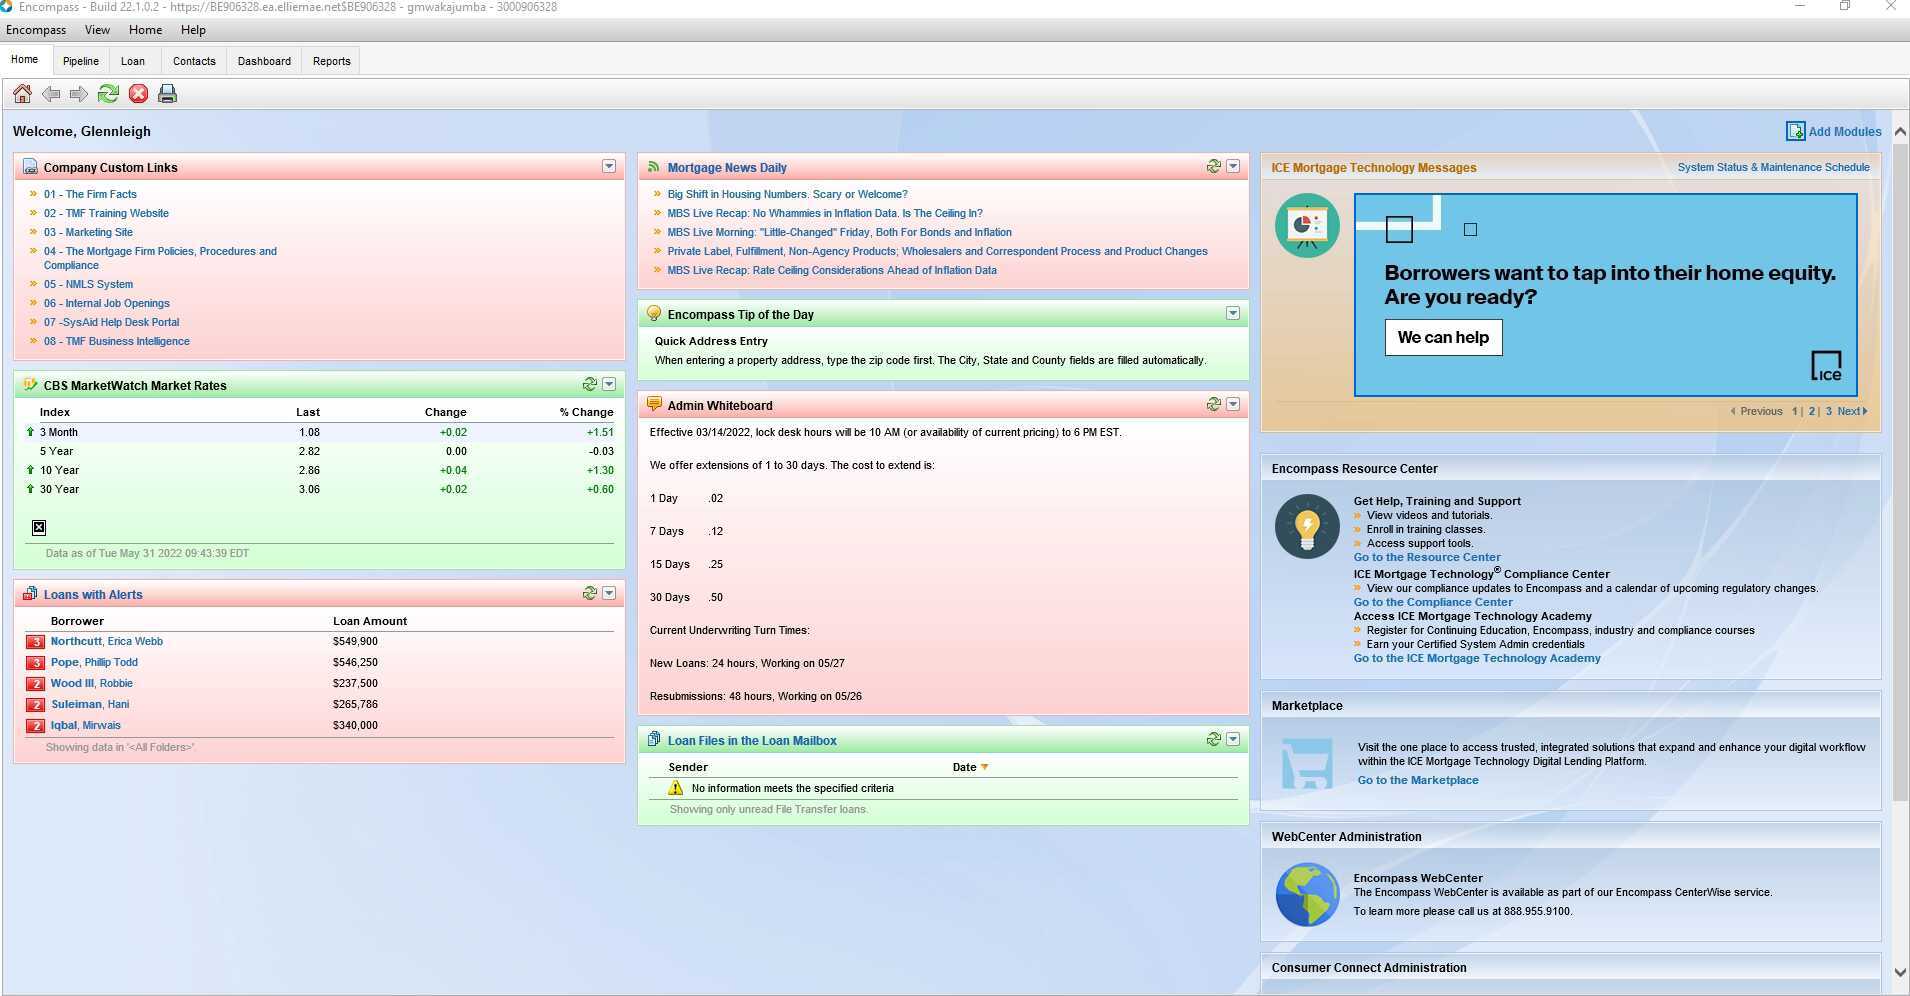The height and width of the screenshot is (996, 1910).
Task: Click the Forward arrow toolbar icon
Action: (78, 94)
